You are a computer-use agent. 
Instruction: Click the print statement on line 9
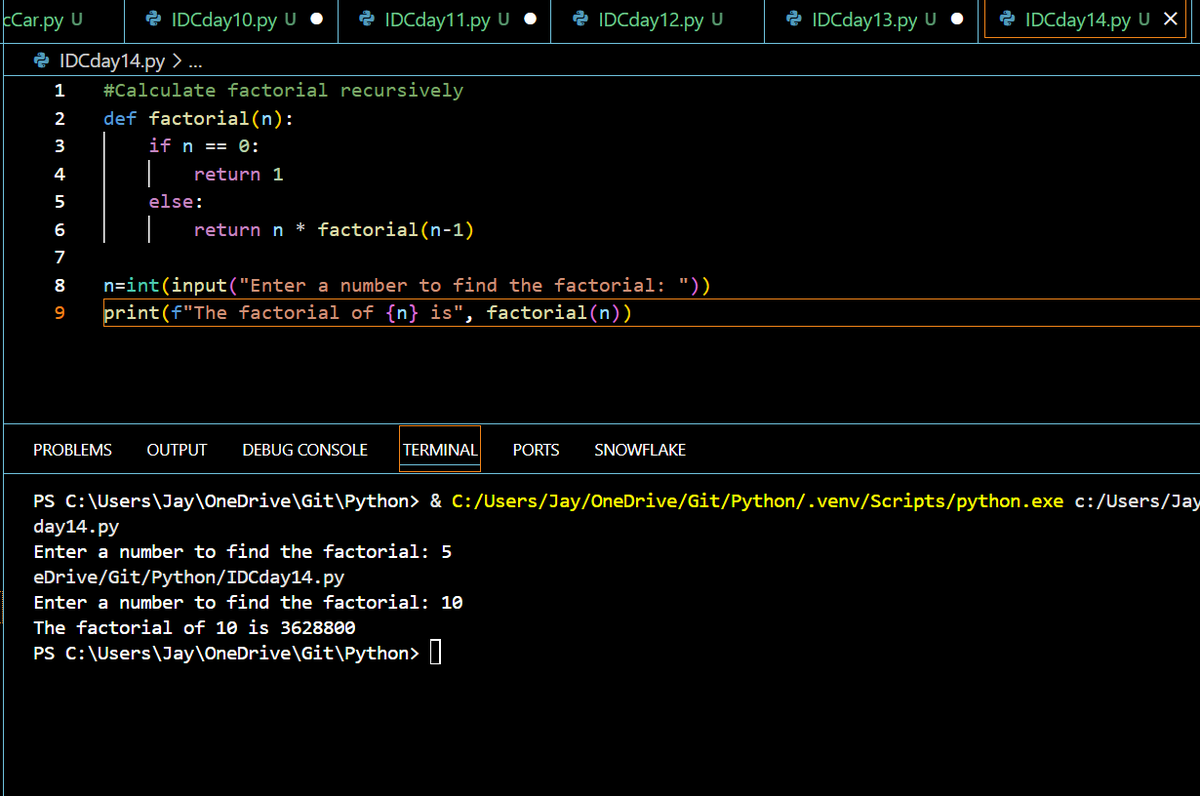coord(368,313)
